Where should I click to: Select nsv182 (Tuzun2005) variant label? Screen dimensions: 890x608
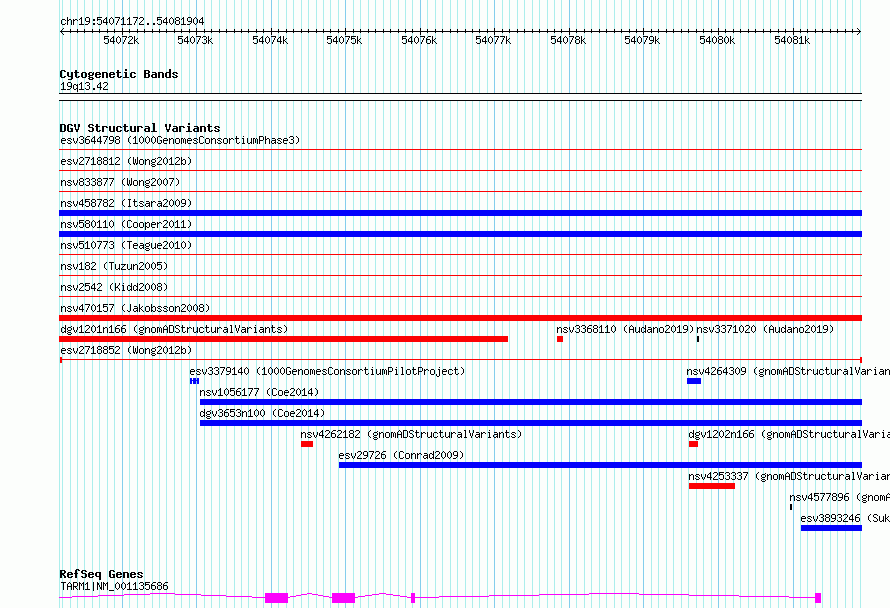114,266
